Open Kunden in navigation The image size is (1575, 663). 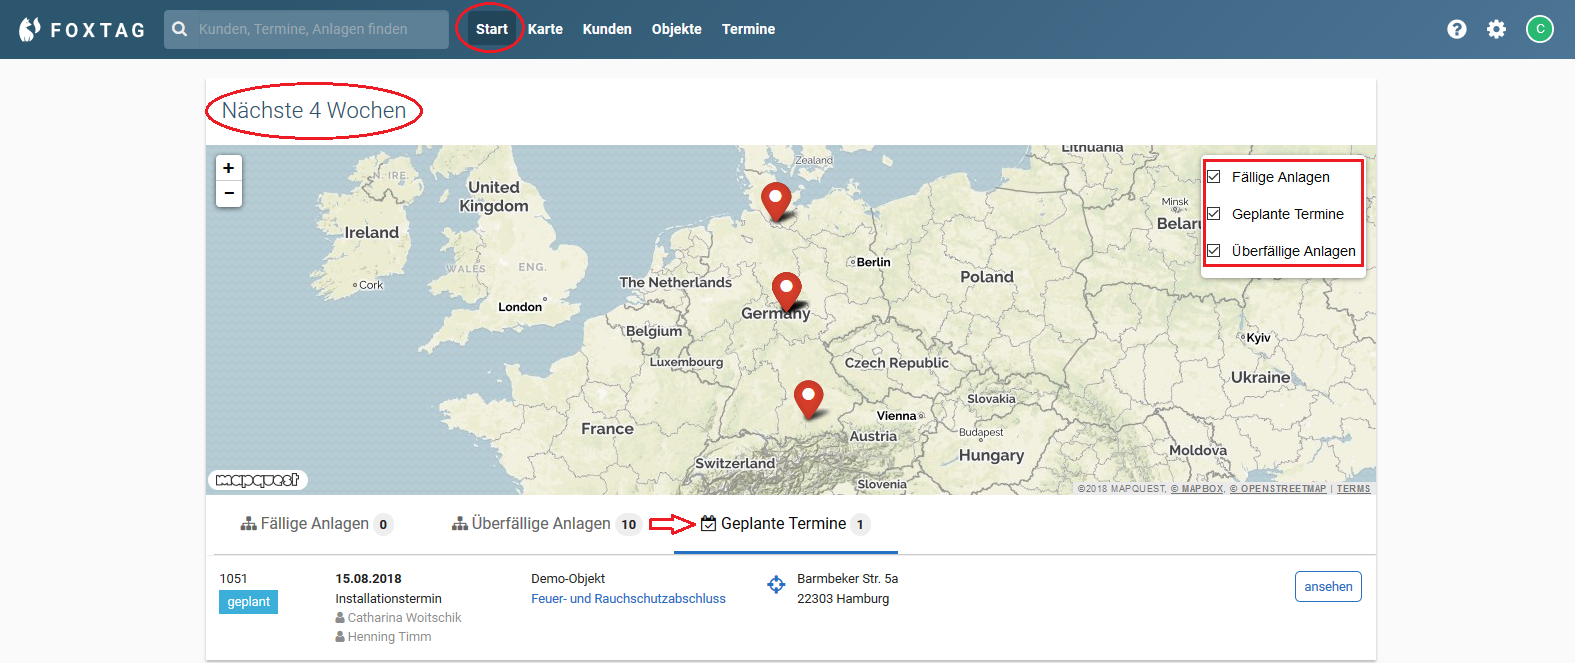click(x=607, y=29)
